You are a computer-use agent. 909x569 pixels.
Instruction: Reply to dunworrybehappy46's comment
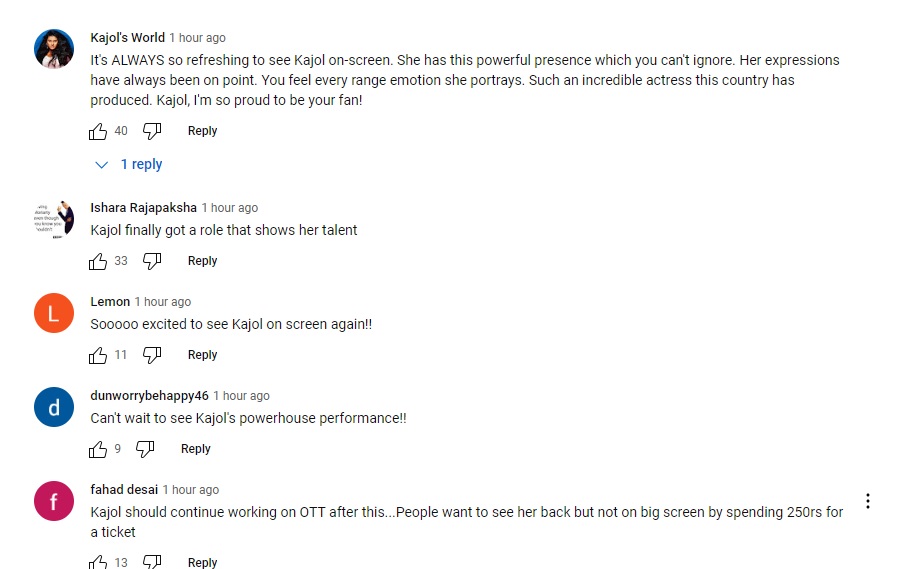coord(195,448)
